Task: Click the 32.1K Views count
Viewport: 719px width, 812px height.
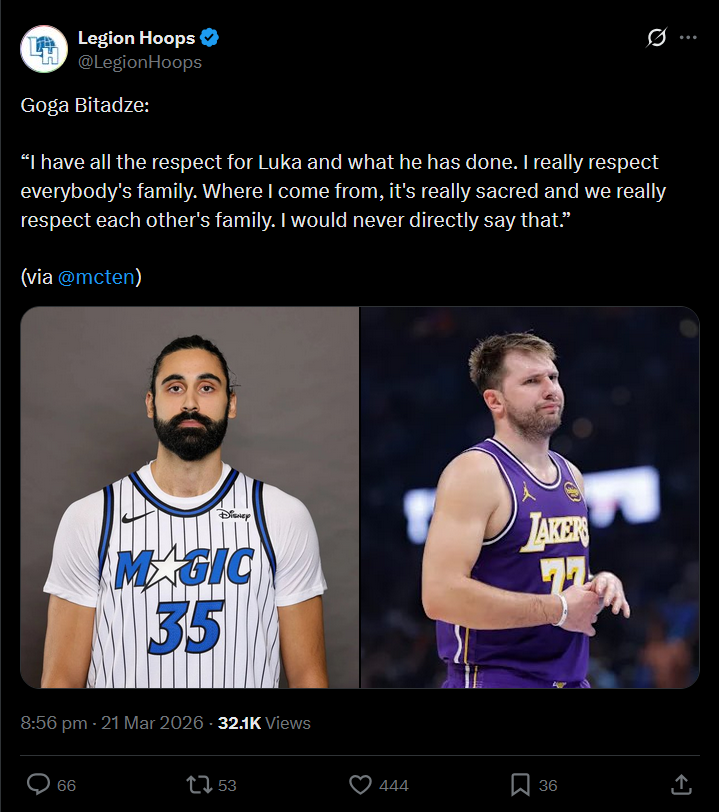Action: pyautogui.click(x=264, y=723)
